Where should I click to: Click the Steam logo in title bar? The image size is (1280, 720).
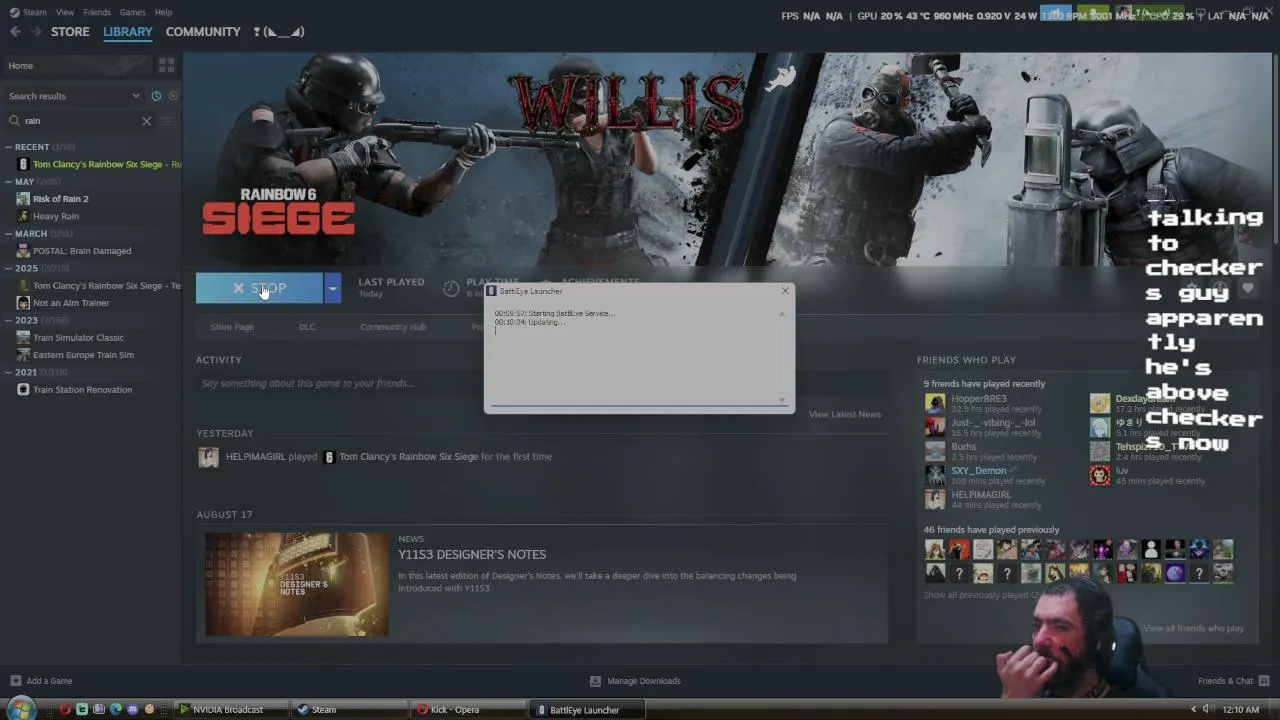coord(14,12)
